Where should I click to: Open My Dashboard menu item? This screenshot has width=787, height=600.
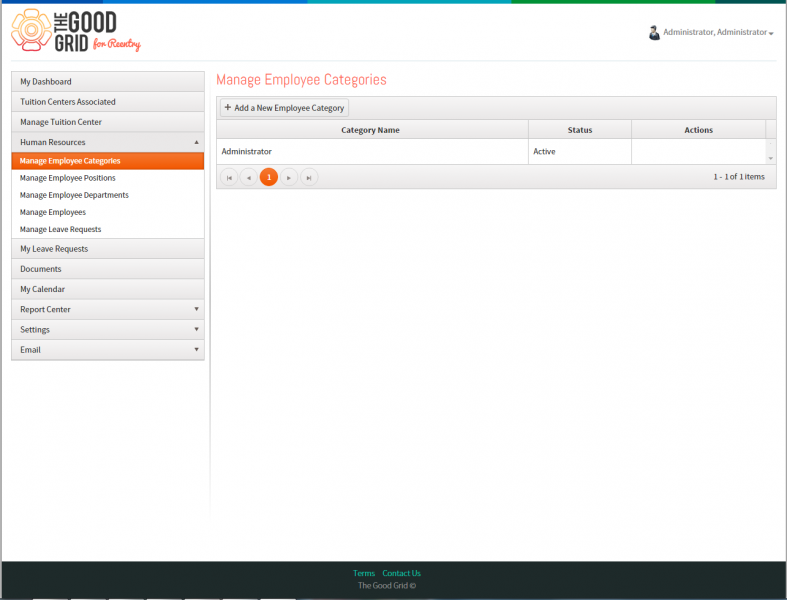(107, 81)
